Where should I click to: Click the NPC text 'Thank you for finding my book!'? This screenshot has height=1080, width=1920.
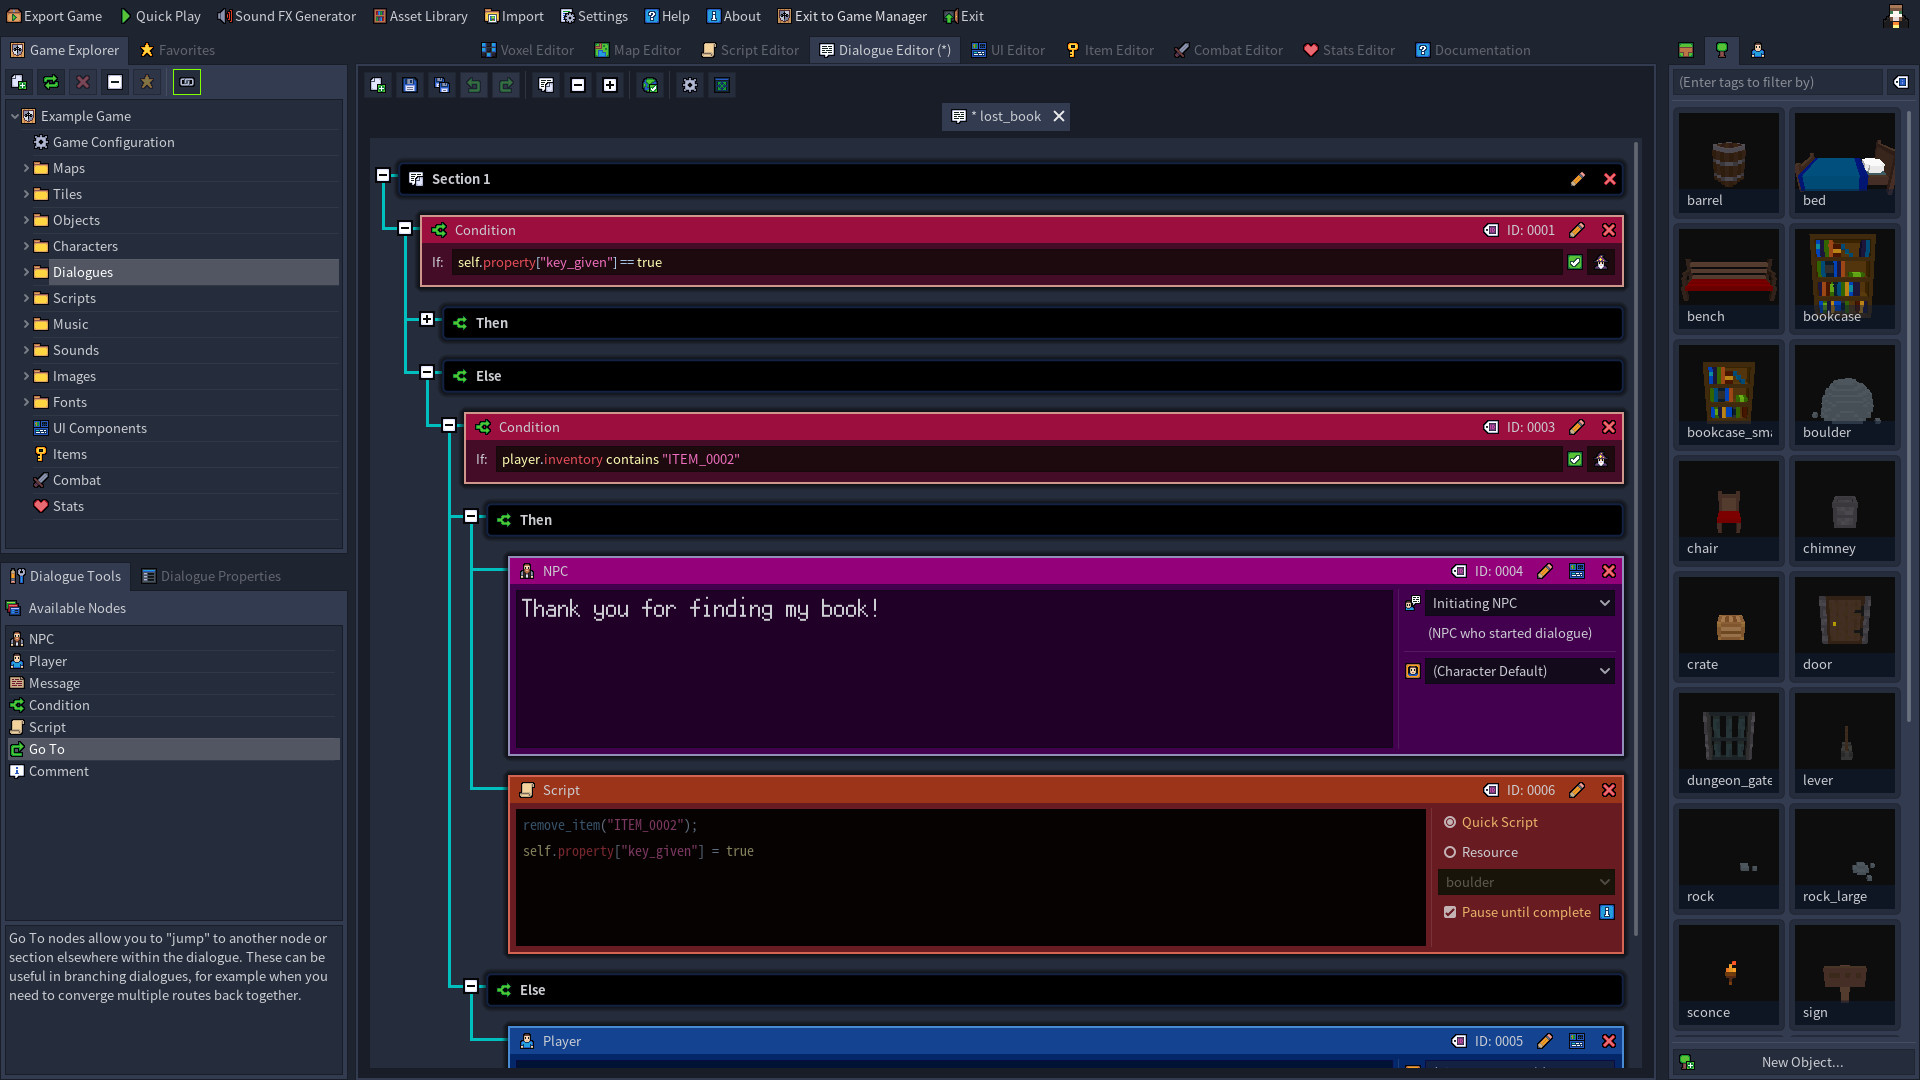(700, 609)
